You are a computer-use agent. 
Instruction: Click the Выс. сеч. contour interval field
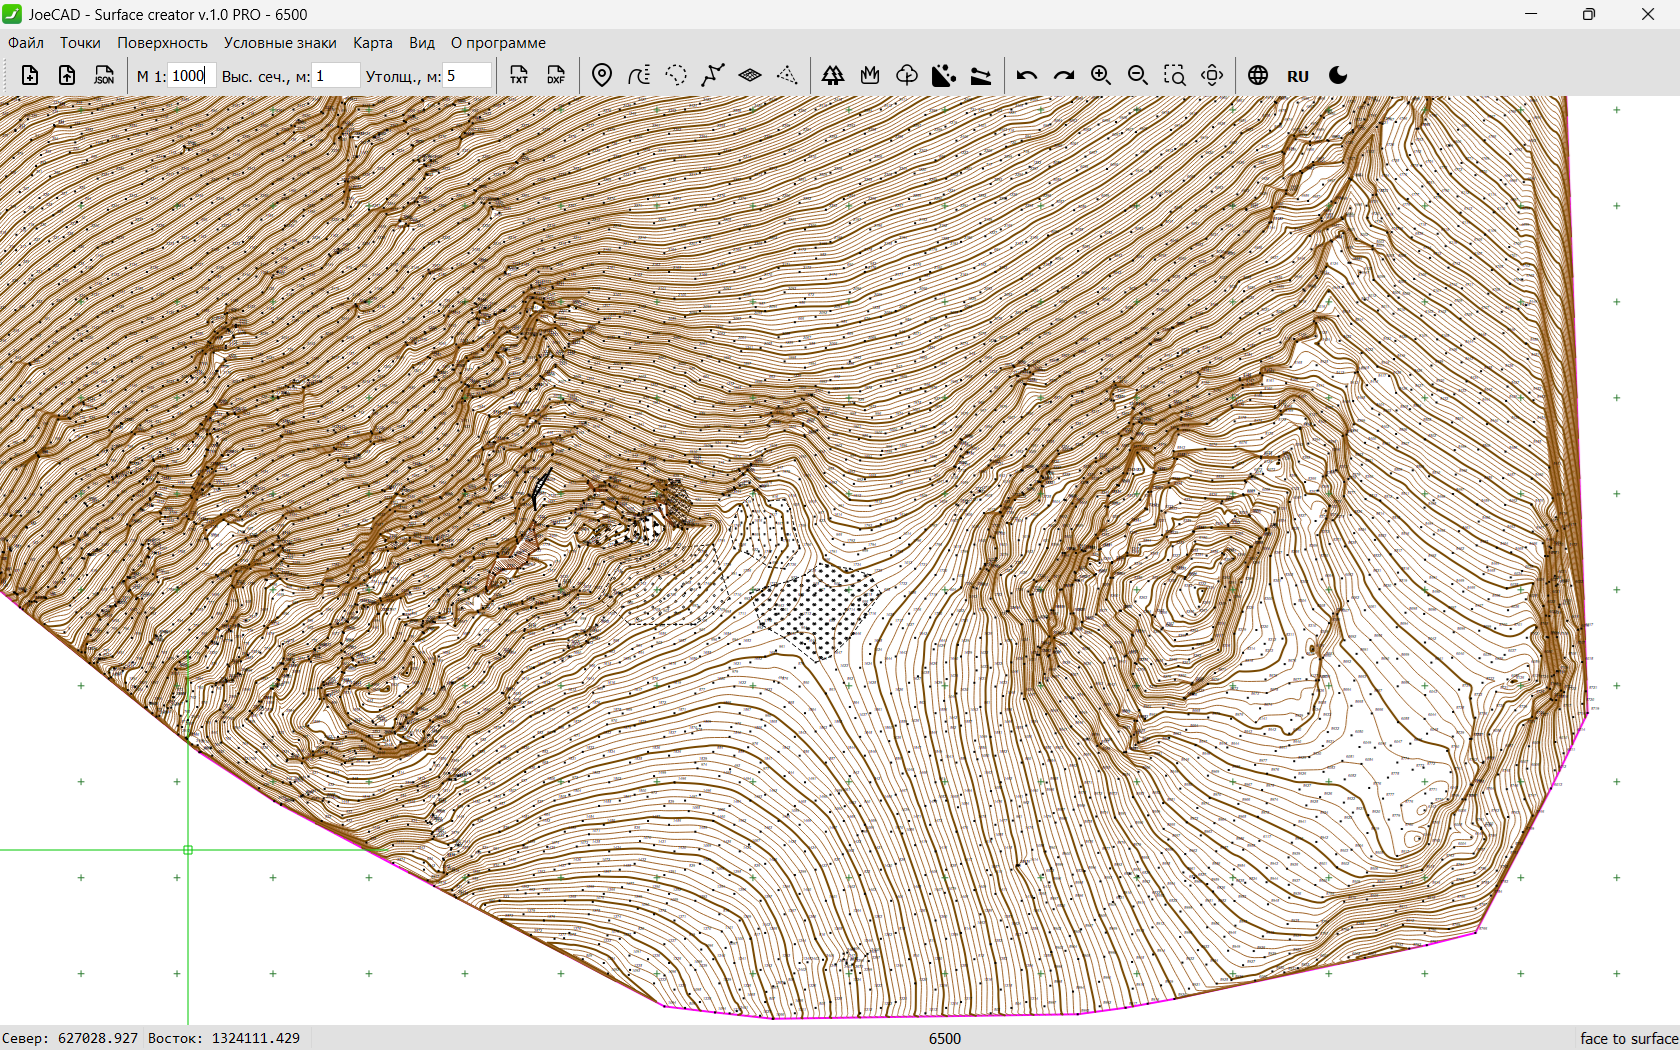point(336,75)
